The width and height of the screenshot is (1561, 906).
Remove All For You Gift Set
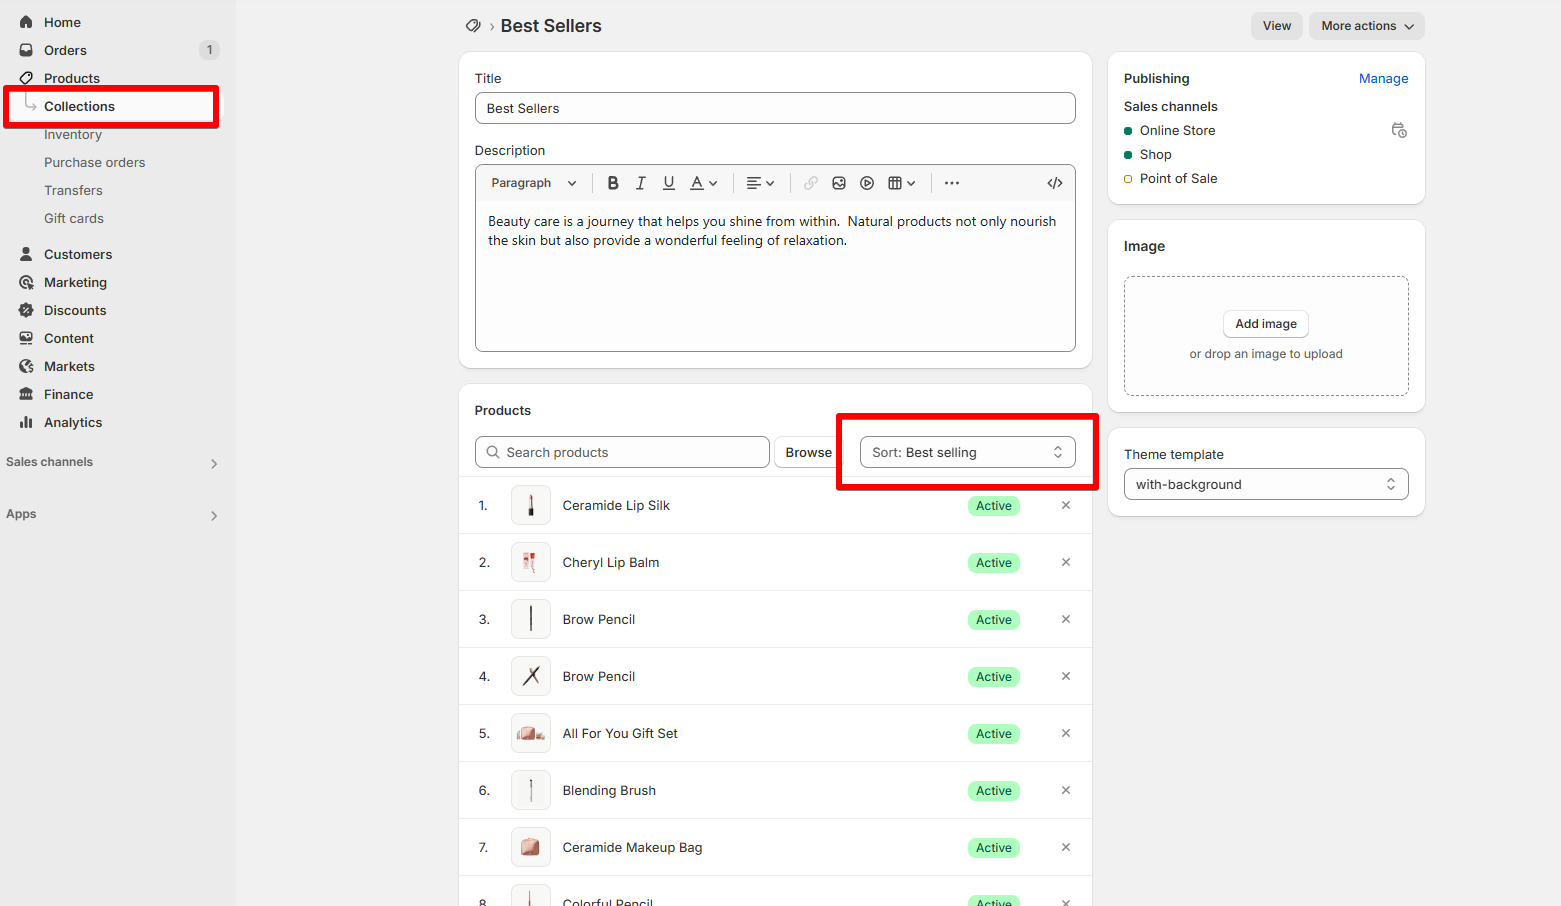tap(1066, 733)
